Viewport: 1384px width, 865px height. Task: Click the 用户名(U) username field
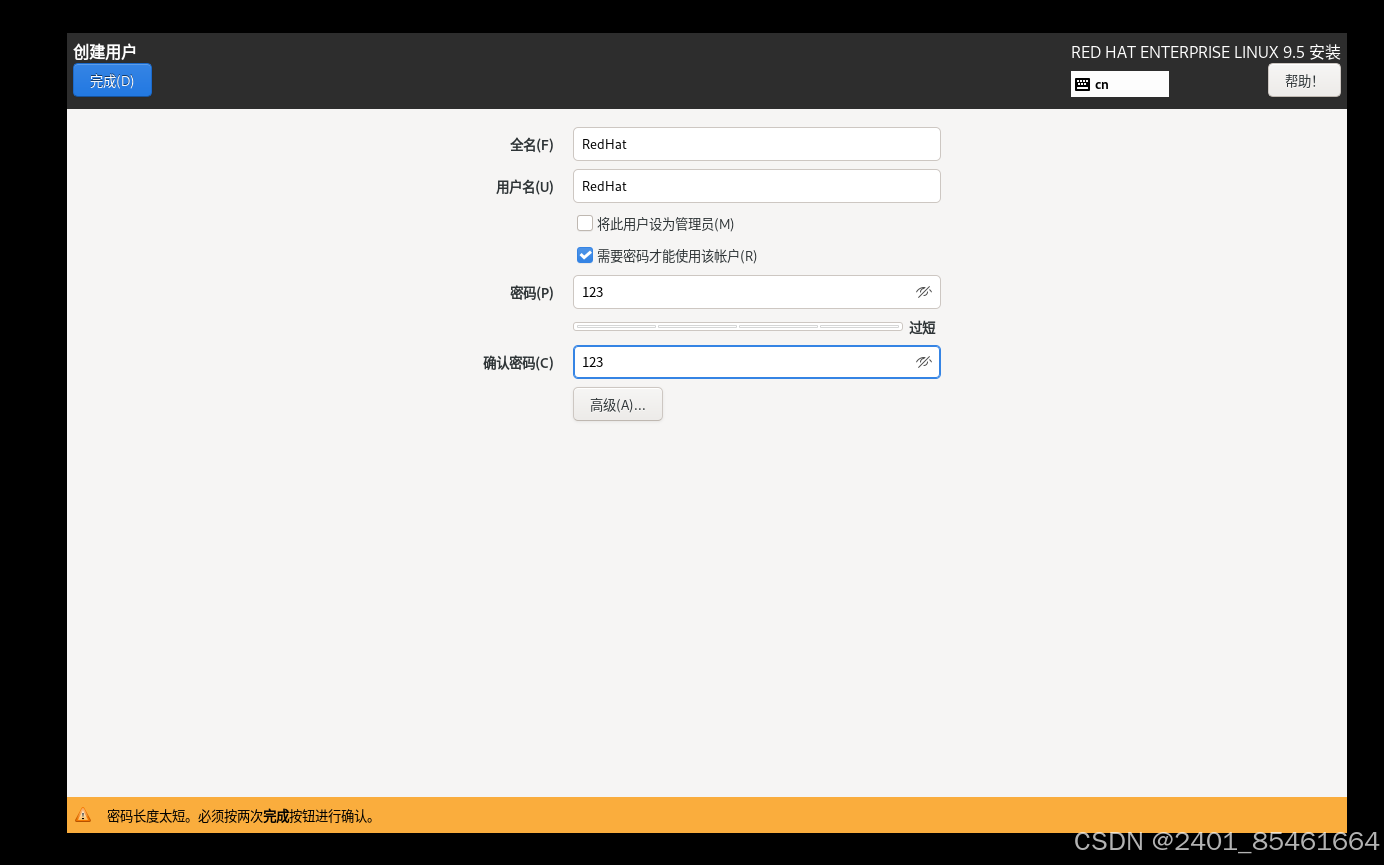[756, 186]
